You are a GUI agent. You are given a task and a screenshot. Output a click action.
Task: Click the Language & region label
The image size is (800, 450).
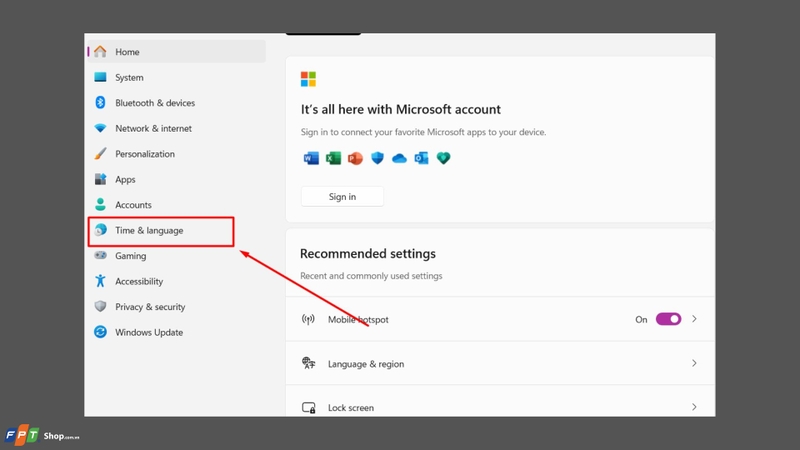pos(366,364)
